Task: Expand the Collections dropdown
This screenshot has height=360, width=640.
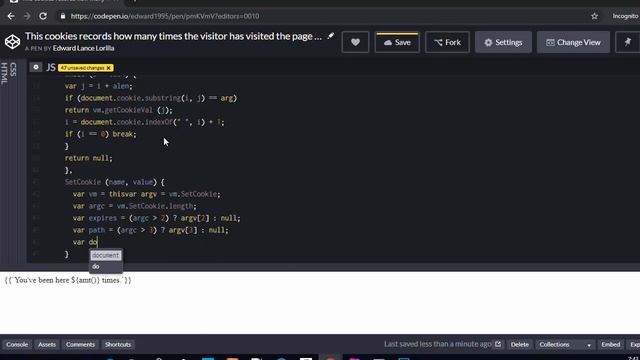Action: pyautogui.click(x=565, y=344)
